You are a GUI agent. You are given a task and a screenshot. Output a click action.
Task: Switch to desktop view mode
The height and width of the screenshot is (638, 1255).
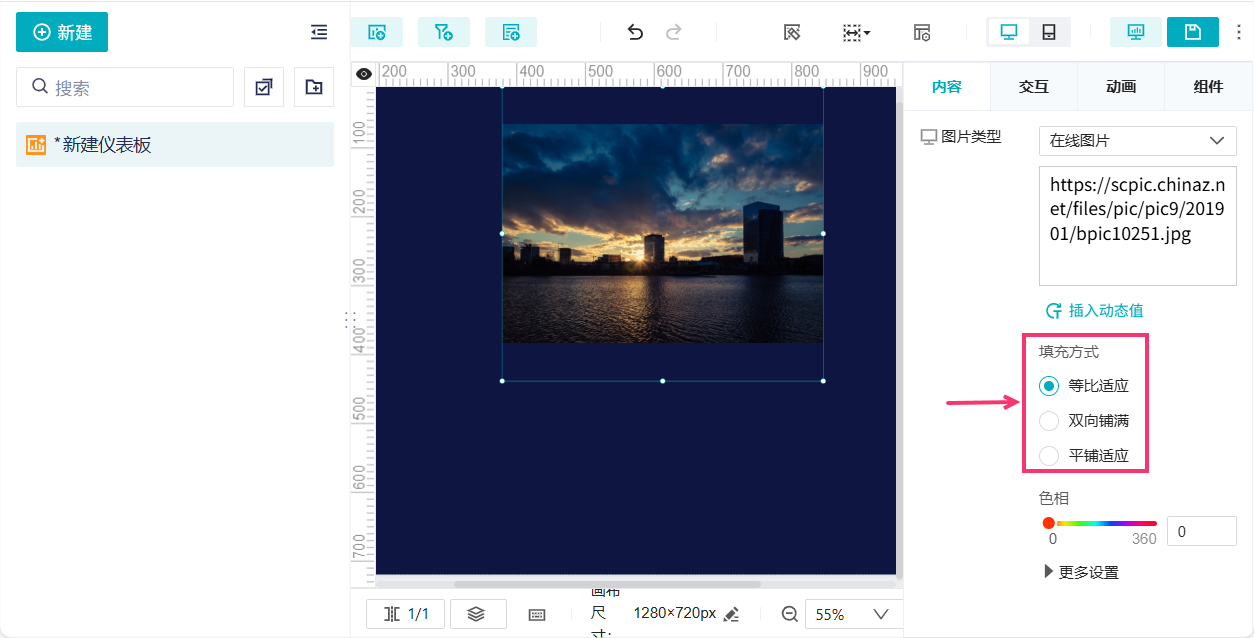pos(1009,32)
